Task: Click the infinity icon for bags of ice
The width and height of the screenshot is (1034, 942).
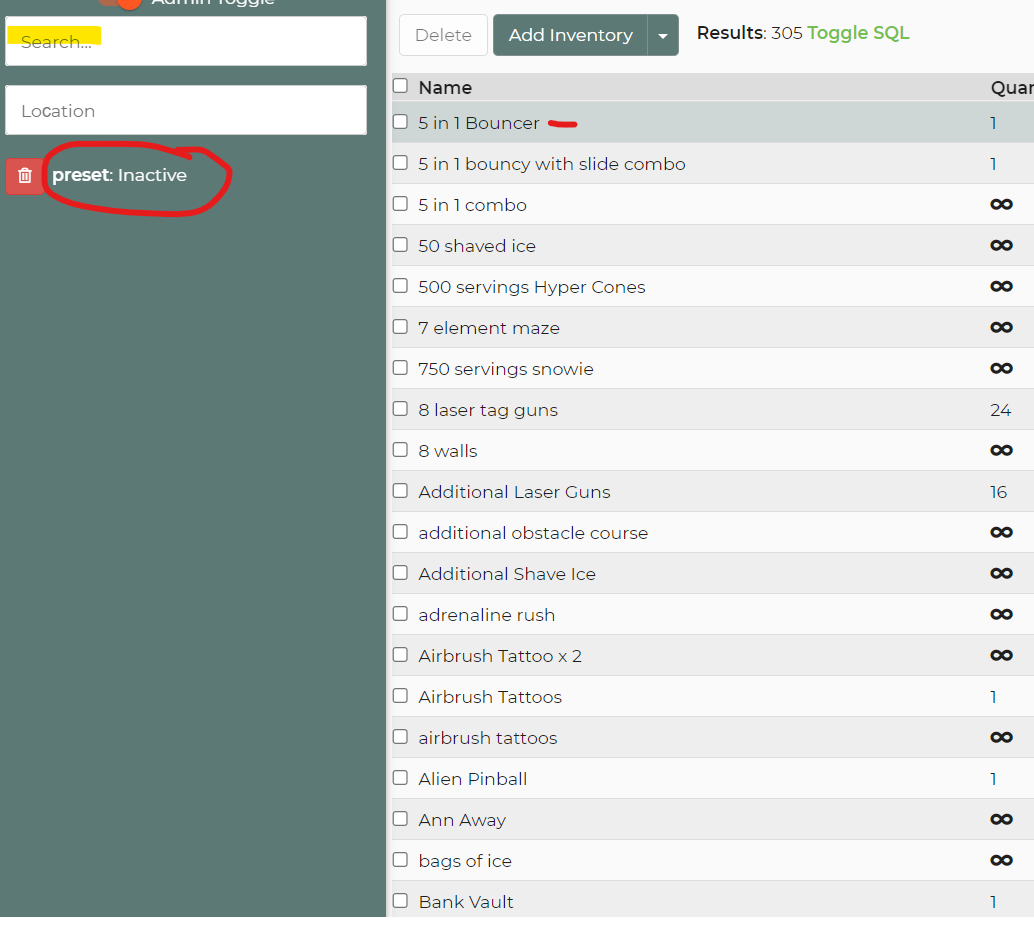Action: click(1000, 861)
